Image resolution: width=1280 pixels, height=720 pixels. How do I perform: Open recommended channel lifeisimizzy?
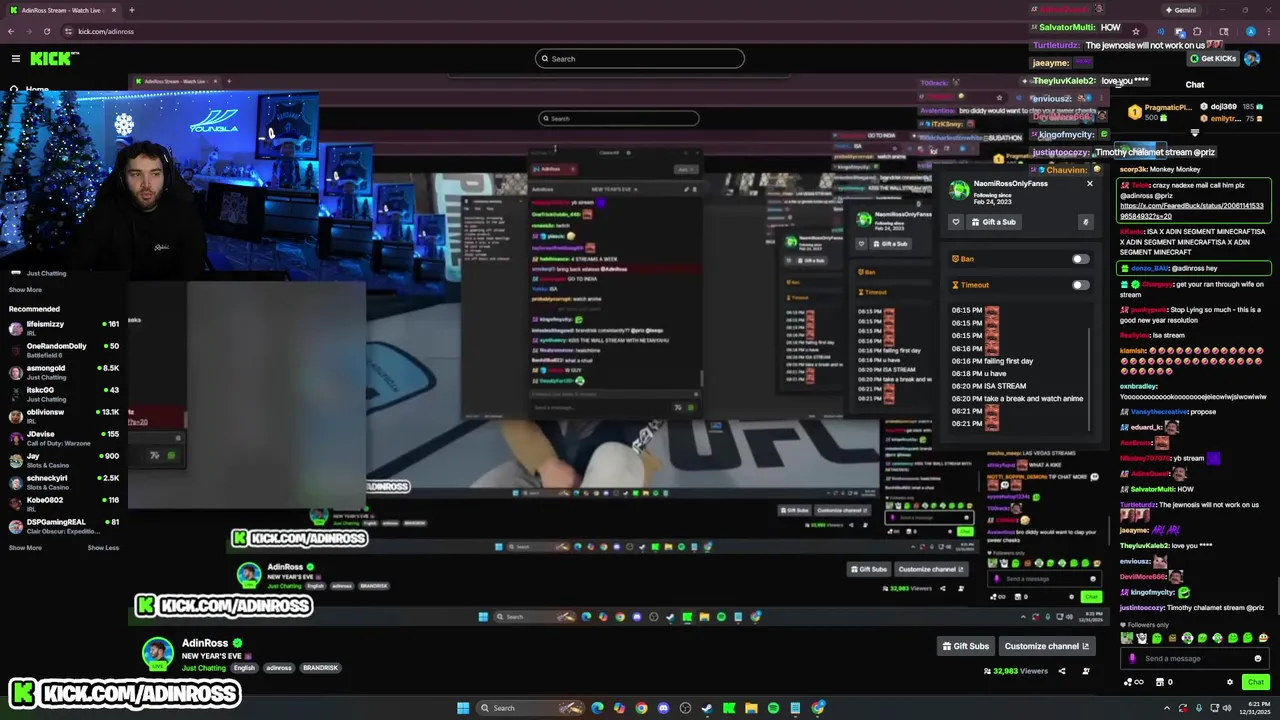click(64, 328)
